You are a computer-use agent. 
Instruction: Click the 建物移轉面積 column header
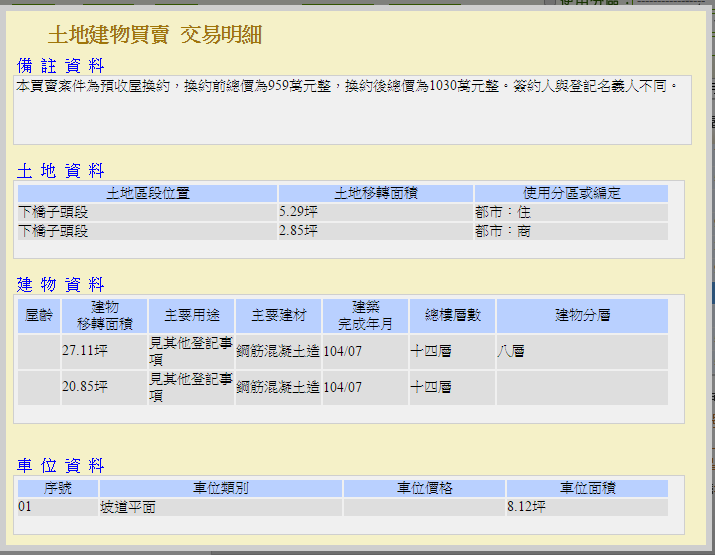click(x=104, y=316)
